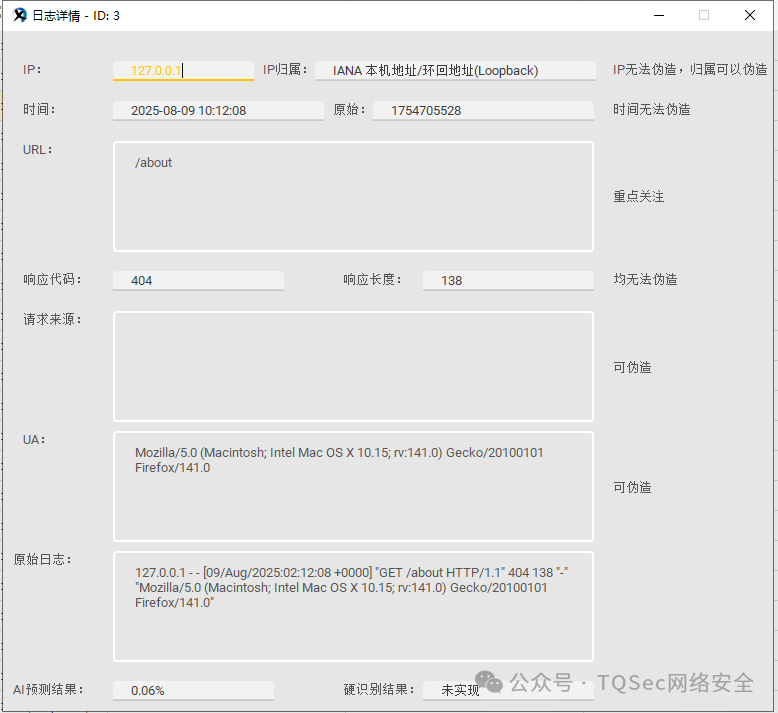
Task: Close the 日志详情 window
Action: pyautogui.click(x=750, y=15)
